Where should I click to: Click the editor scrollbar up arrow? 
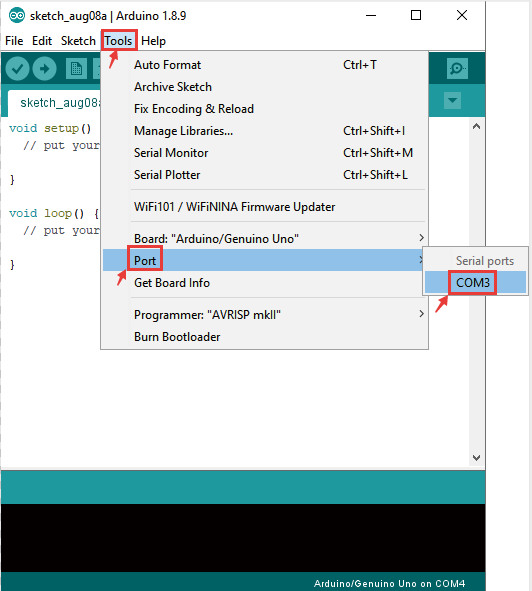476,126
